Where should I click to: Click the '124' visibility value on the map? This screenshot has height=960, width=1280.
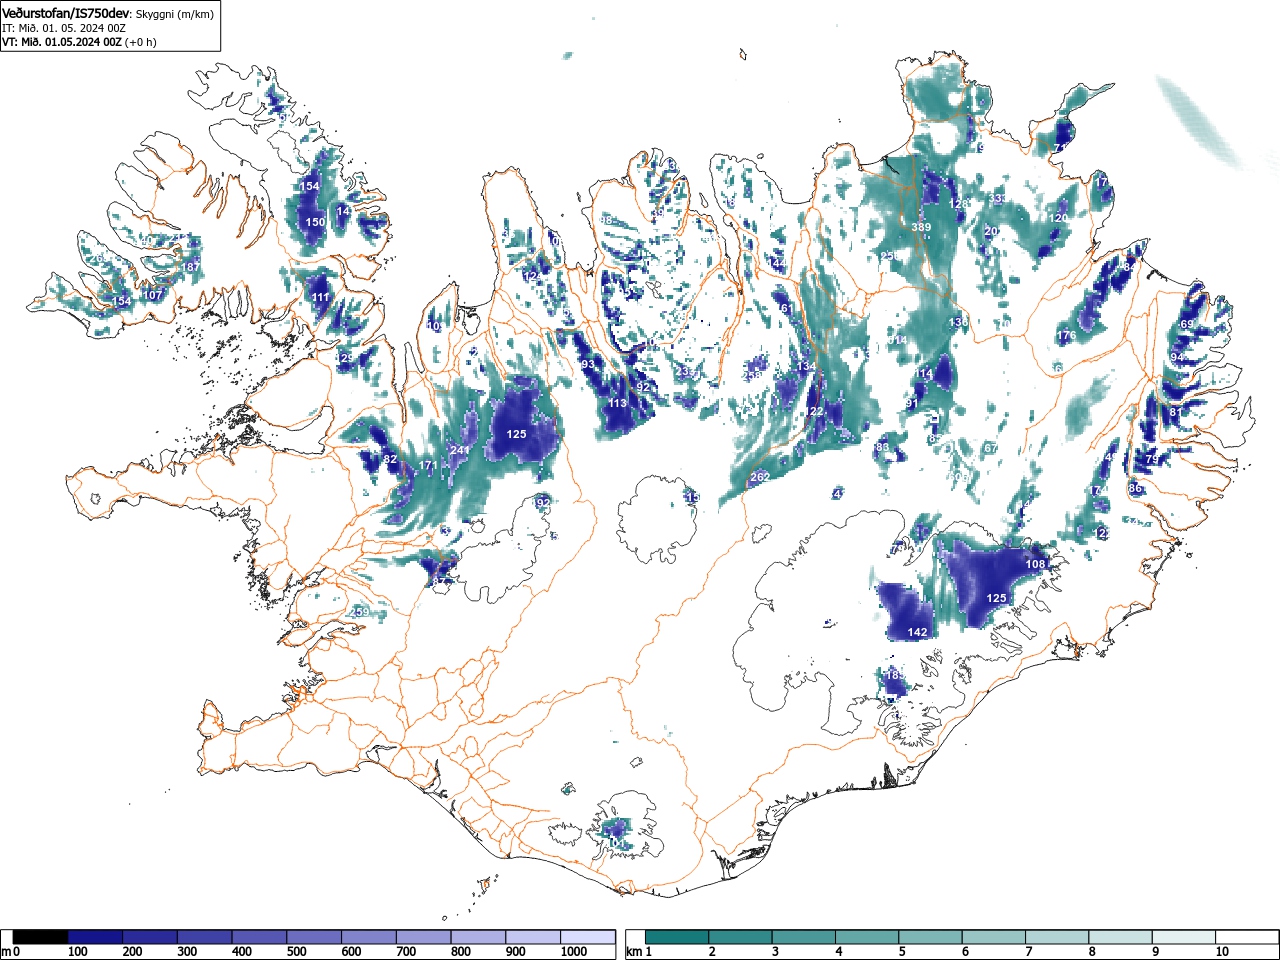click(x=531, y=276)
